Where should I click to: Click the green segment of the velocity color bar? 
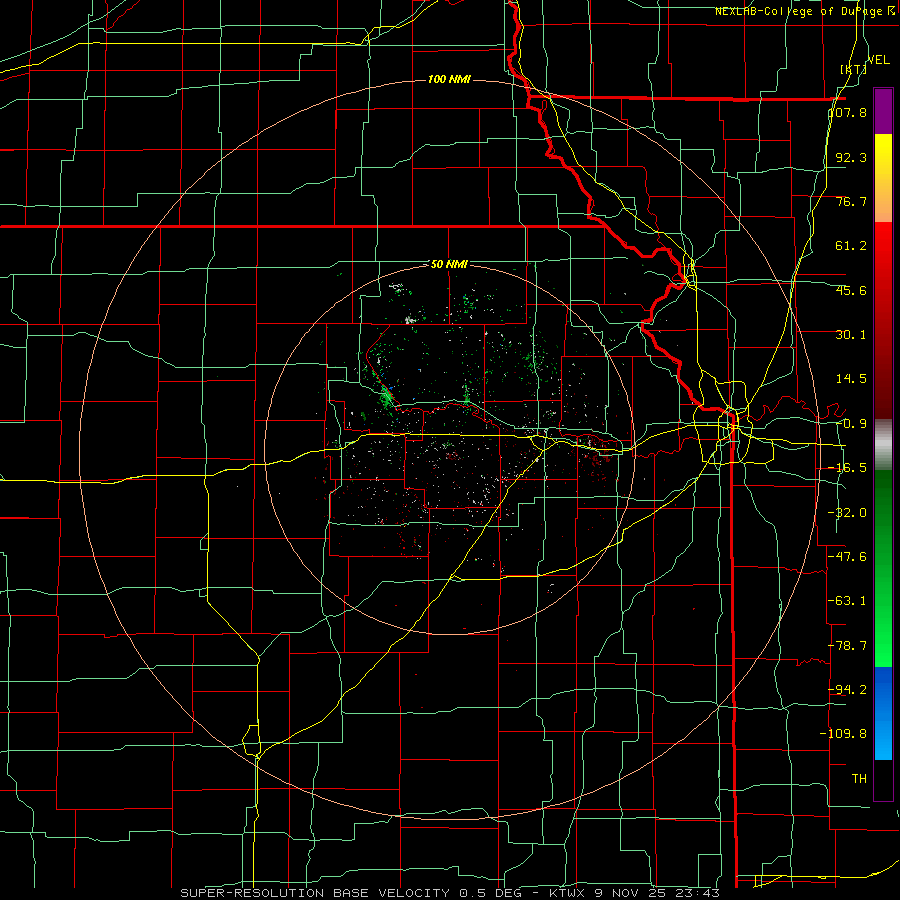click(x=883, y=568)
